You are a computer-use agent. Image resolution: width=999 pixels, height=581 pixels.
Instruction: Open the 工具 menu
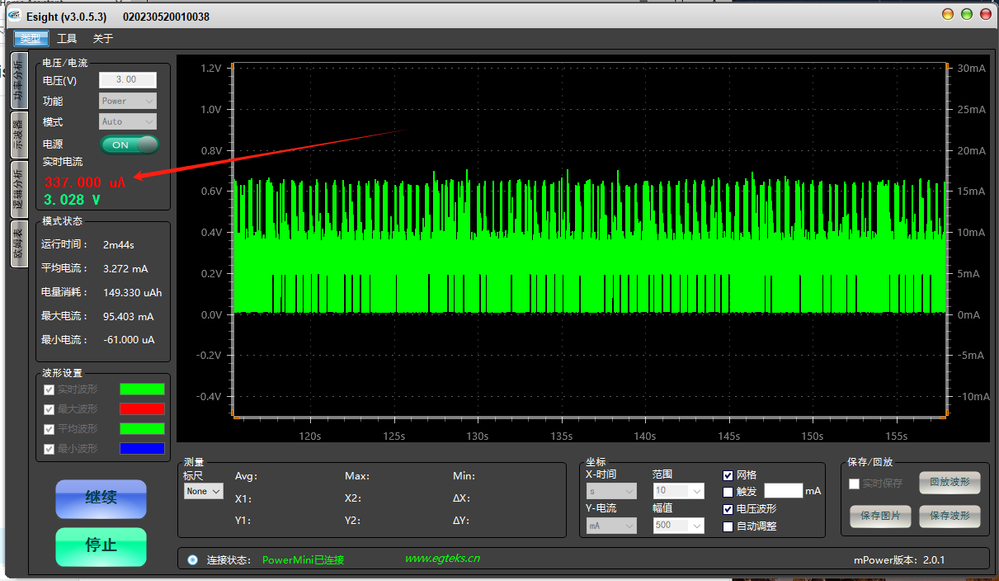(67, 39)
